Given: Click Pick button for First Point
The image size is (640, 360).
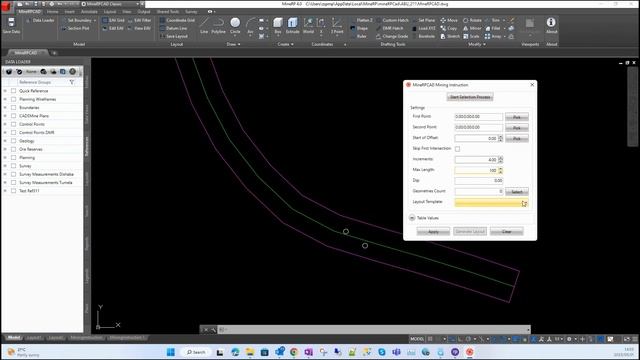Looking at the screenshot, I should [x=517, y=117].
